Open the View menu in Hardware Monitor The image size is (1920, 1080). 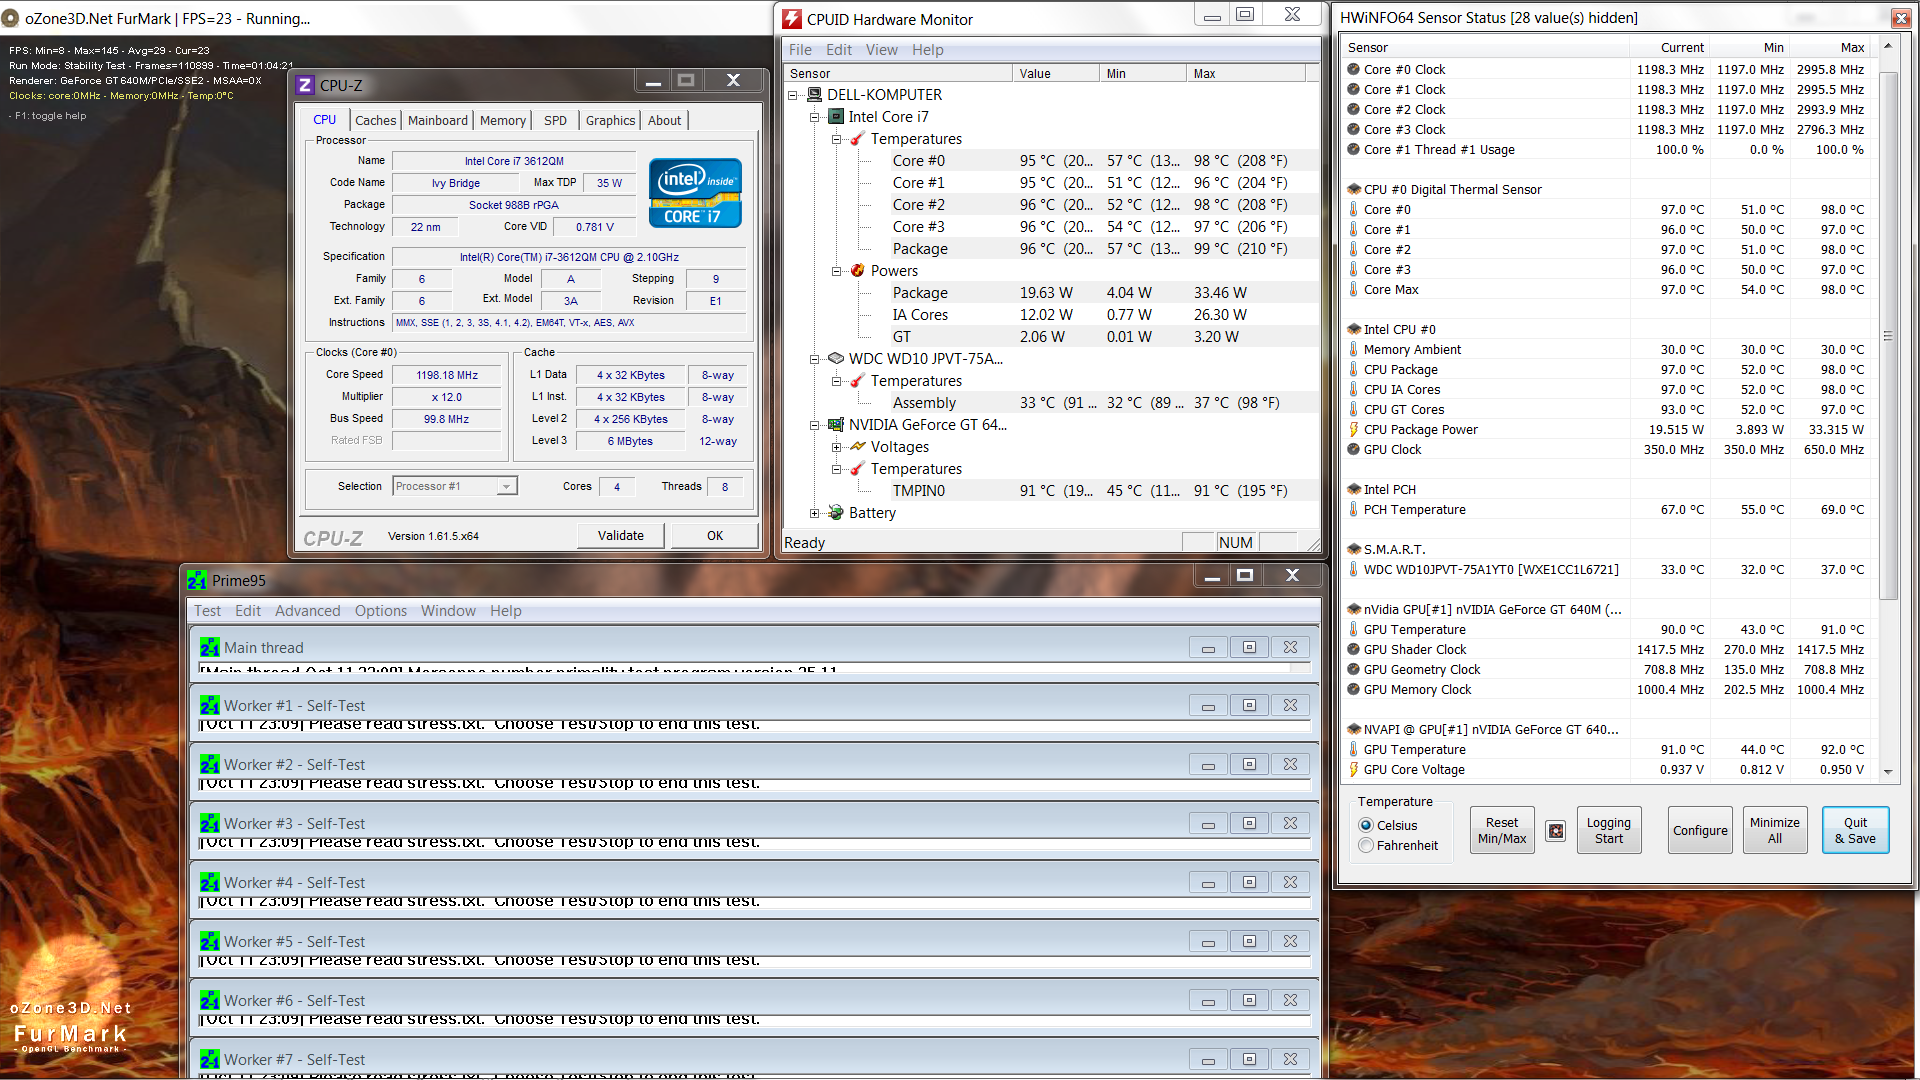click(882, 50)
